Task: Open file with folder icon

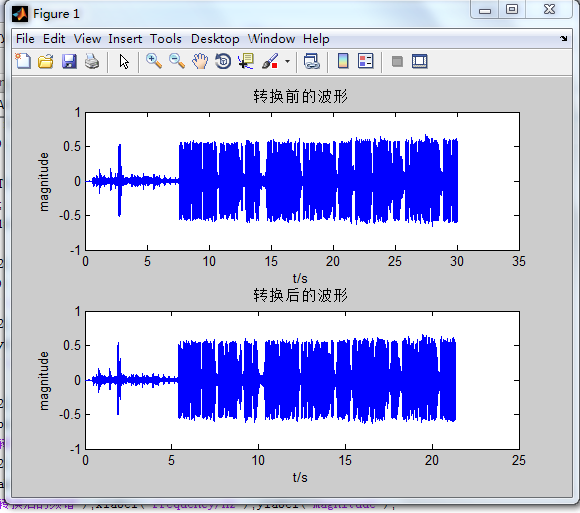Action: pos(46,61)
